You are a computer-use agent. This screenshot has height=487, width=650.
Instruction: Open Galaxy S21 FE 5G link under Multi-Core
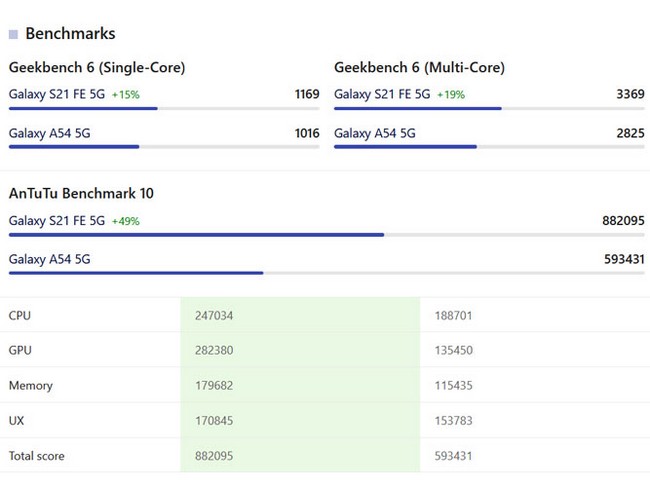[x=382, y=94]
